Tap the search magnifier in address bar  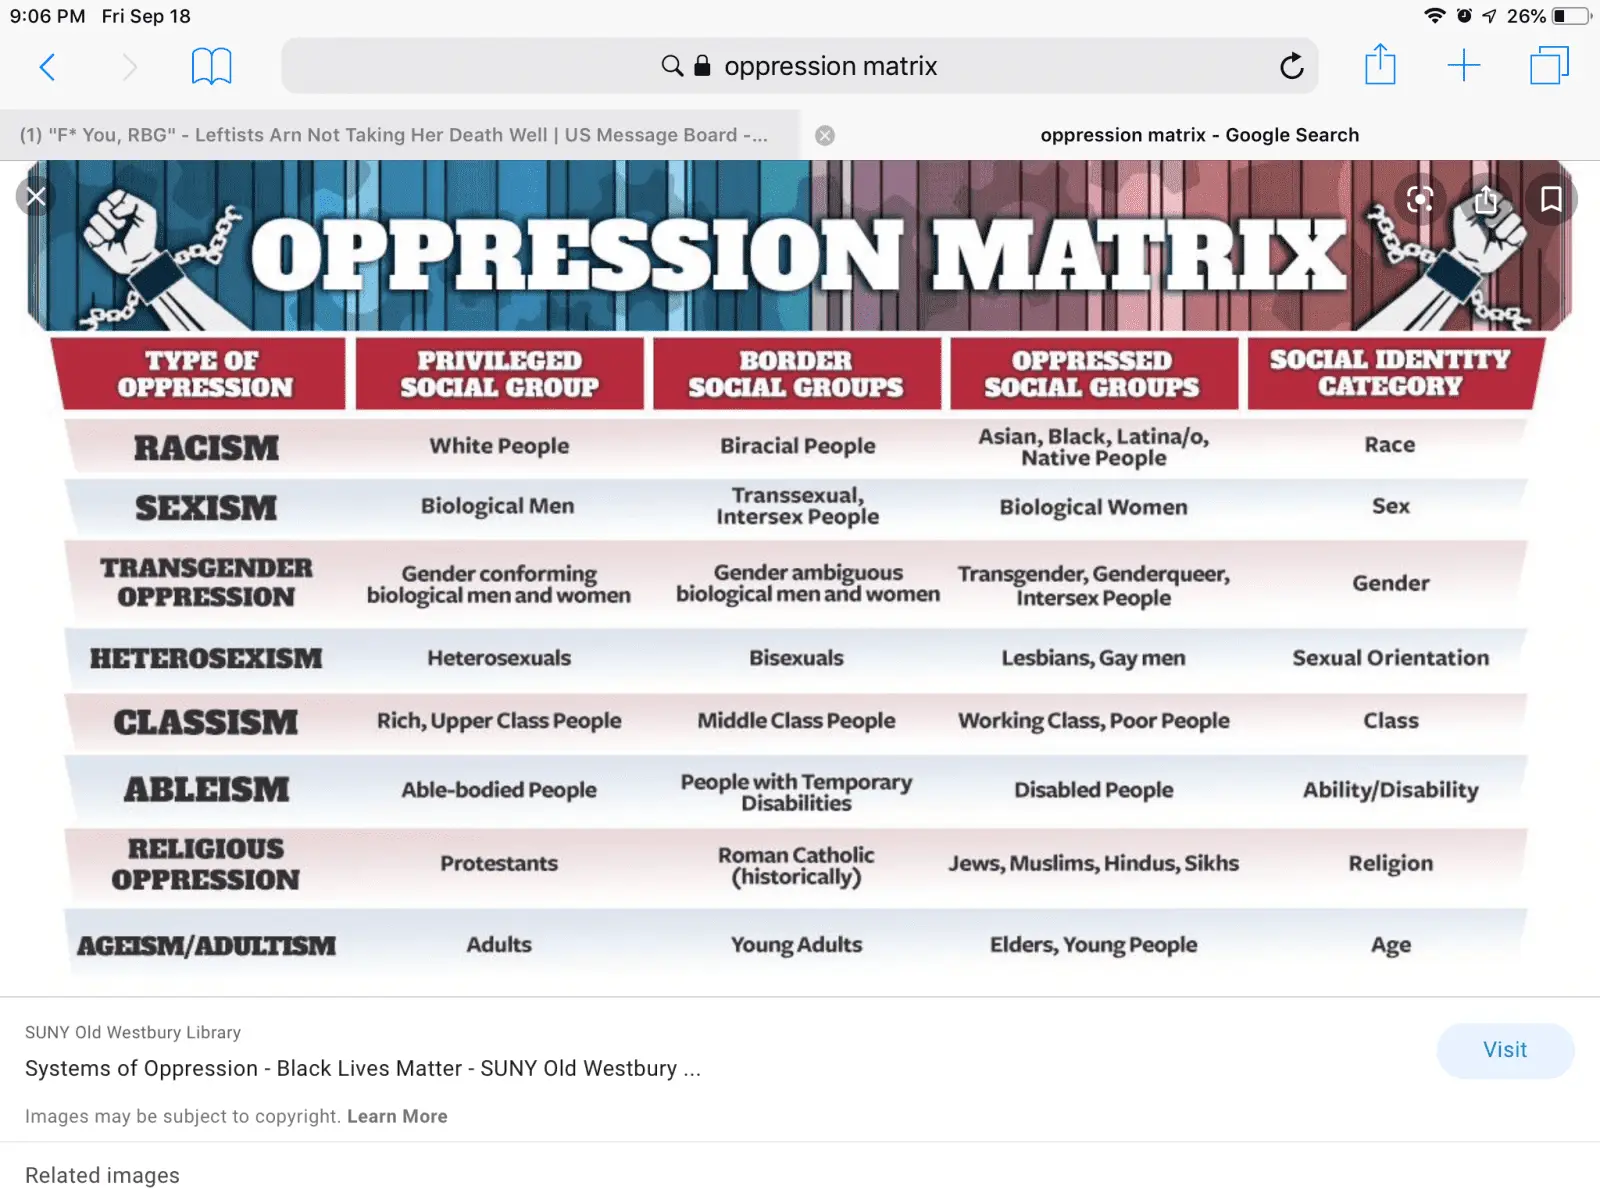click(672, 66)
